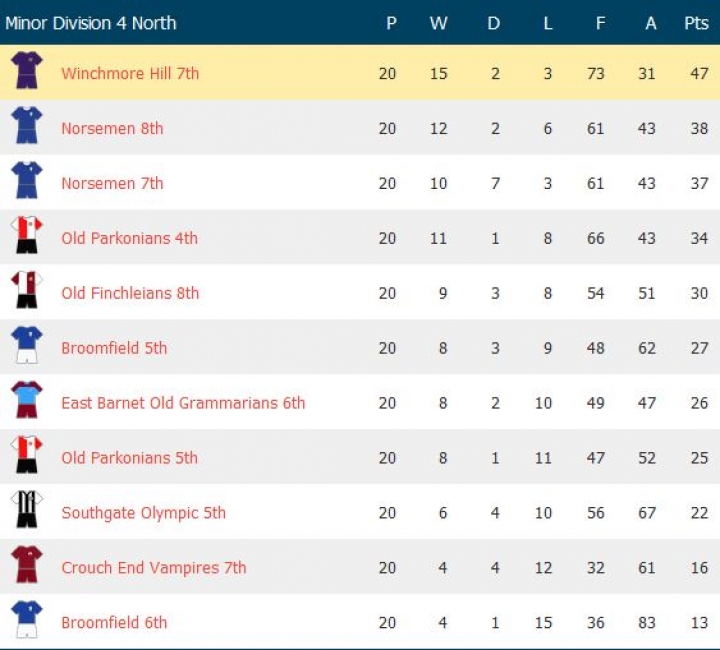Click Broomfield 6th kit icon
Screen dimensions: 720x650
pyautogui.click(x=27, y=622)
